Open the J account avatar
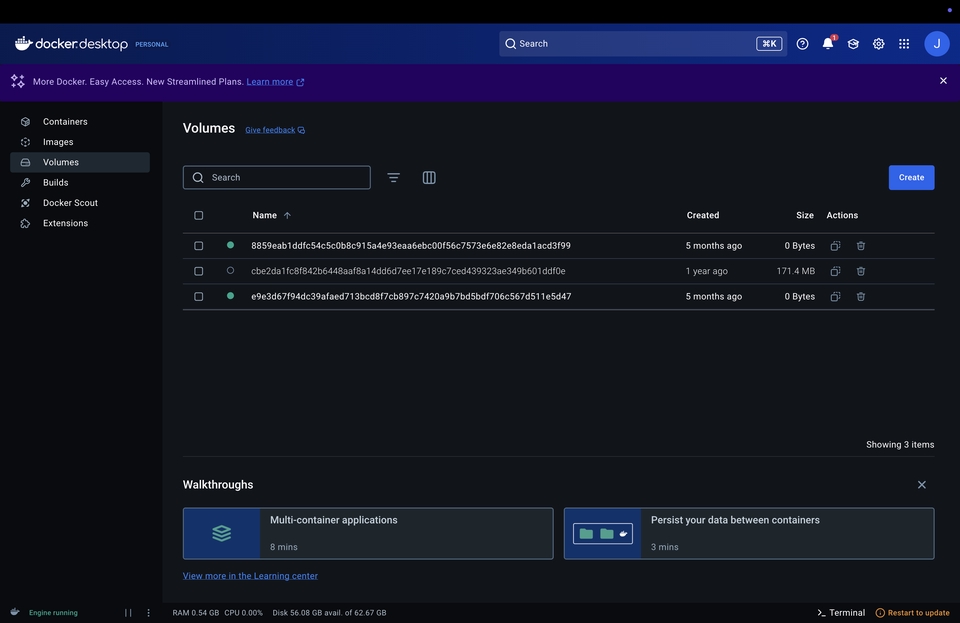960x623 pixels. (x=936, y=43)
